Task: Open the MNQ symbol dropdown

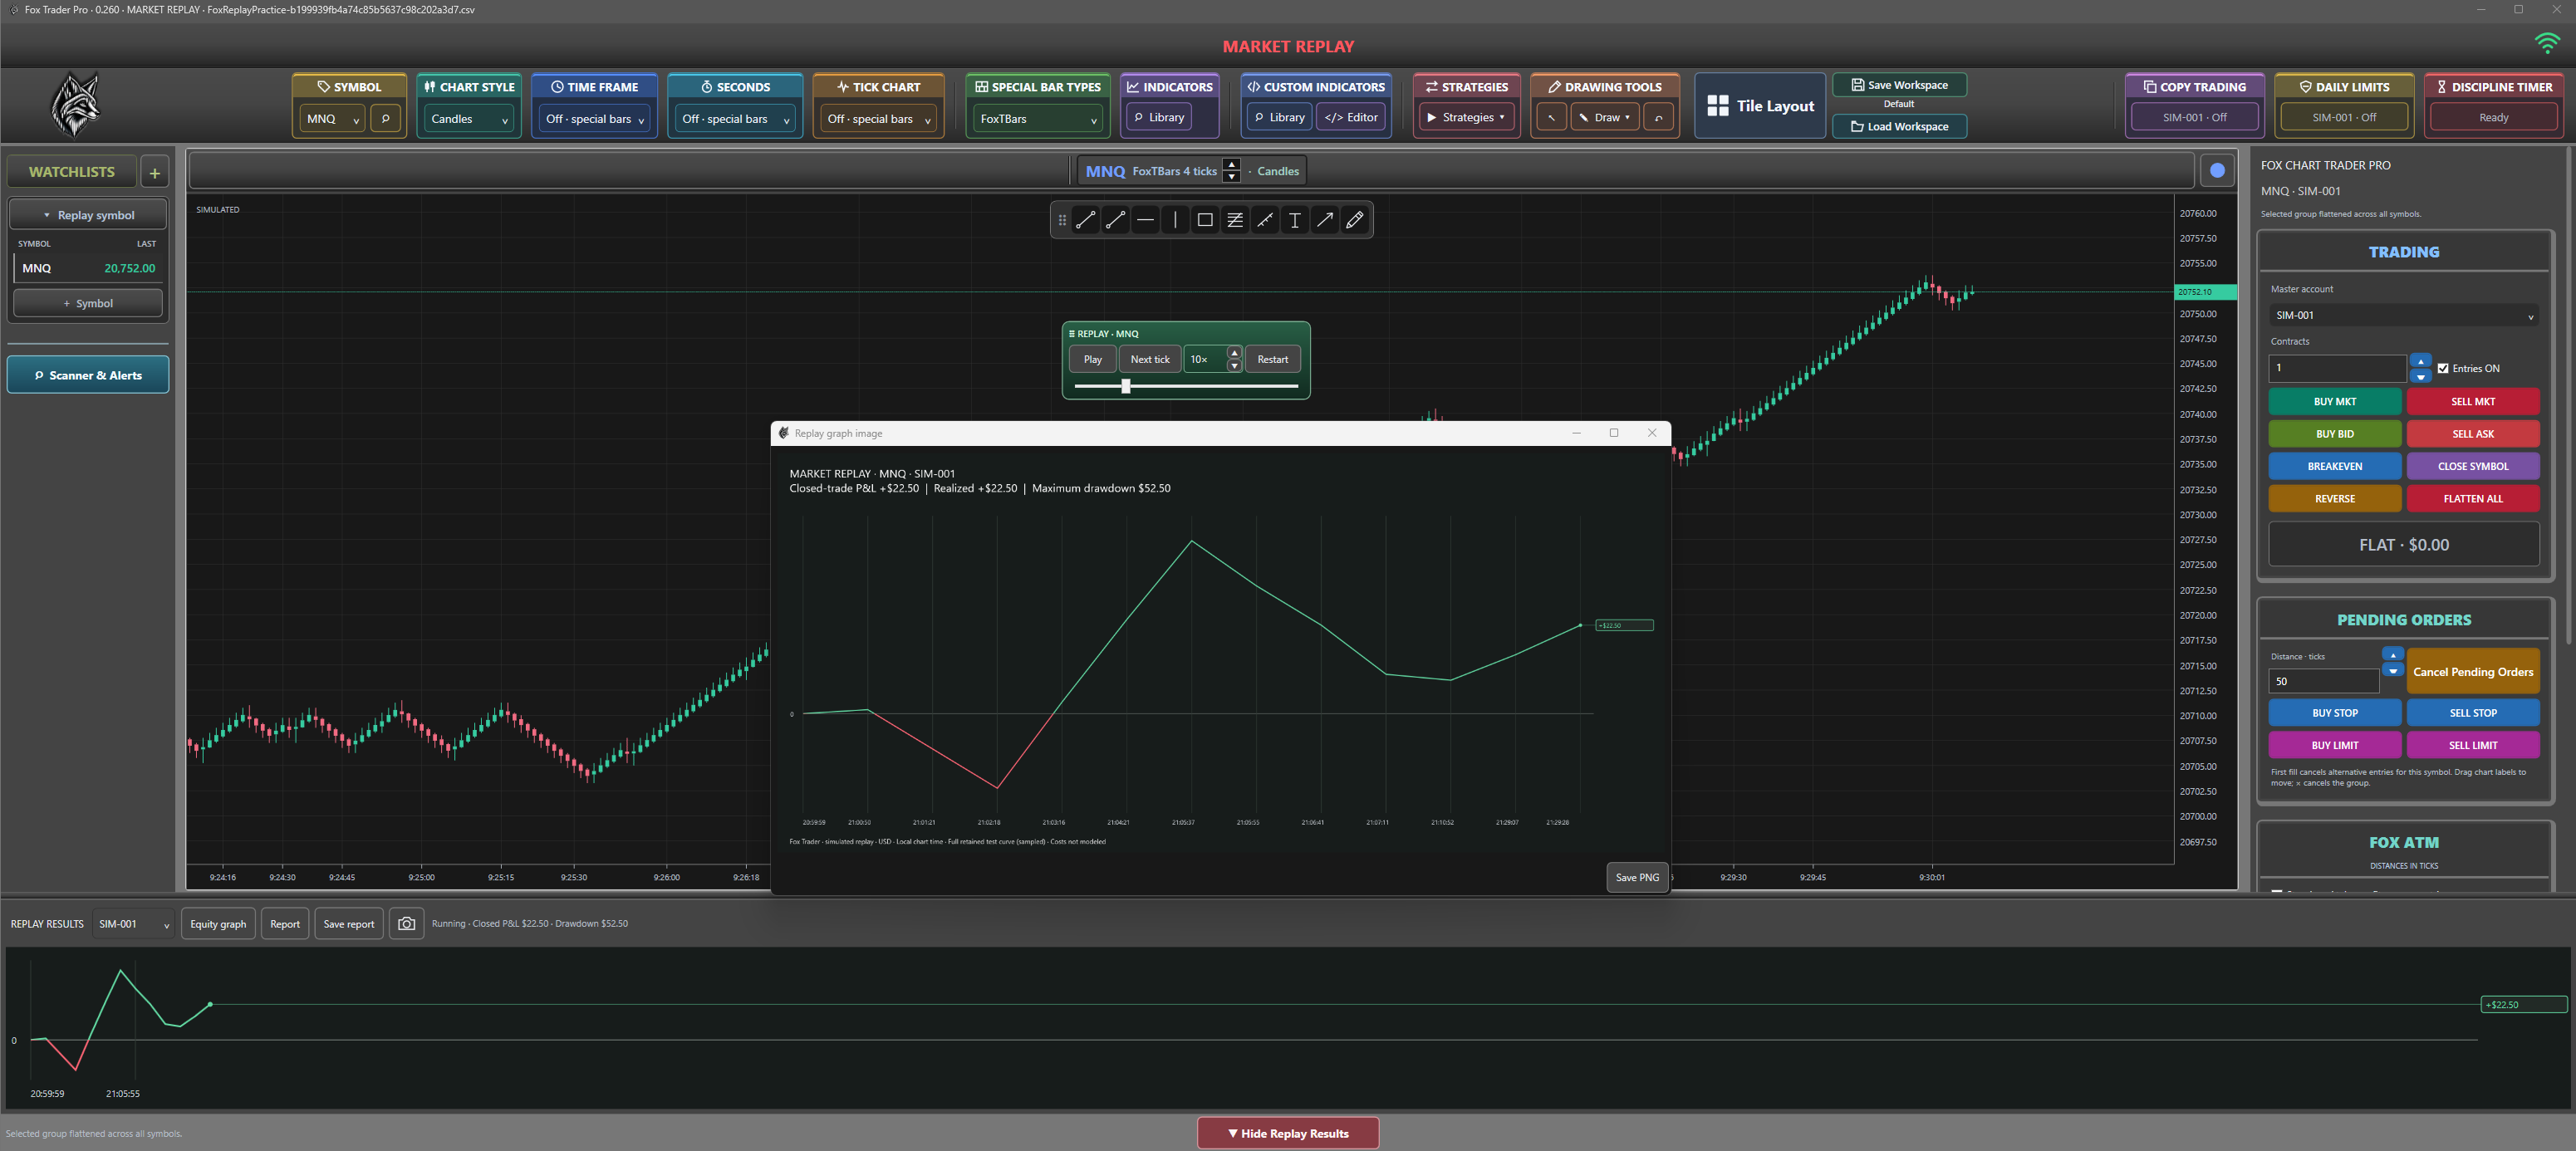Action: (x=333, y=119)
